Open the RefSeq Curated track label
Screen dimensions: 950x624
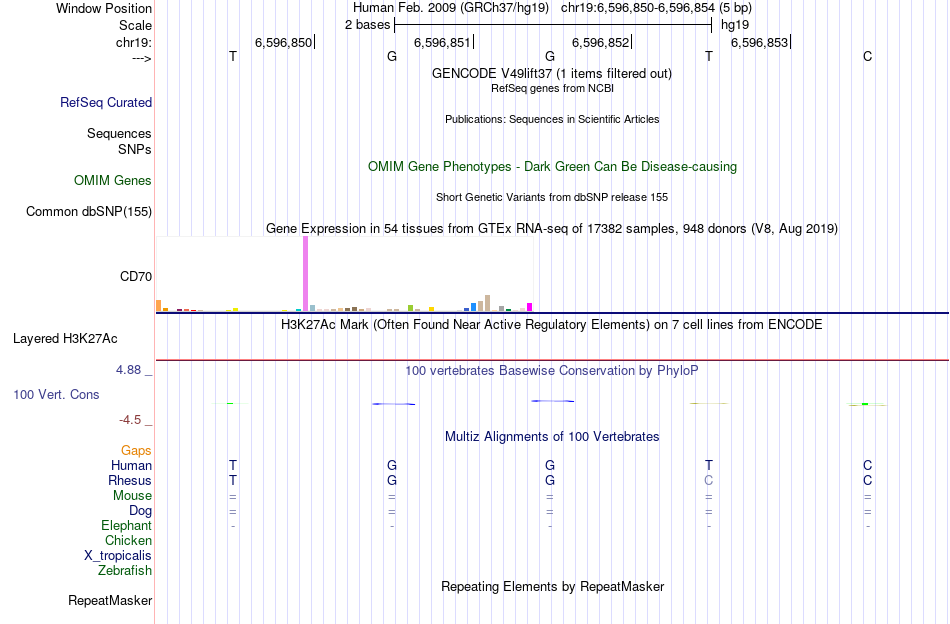click(x=106, y=102)
